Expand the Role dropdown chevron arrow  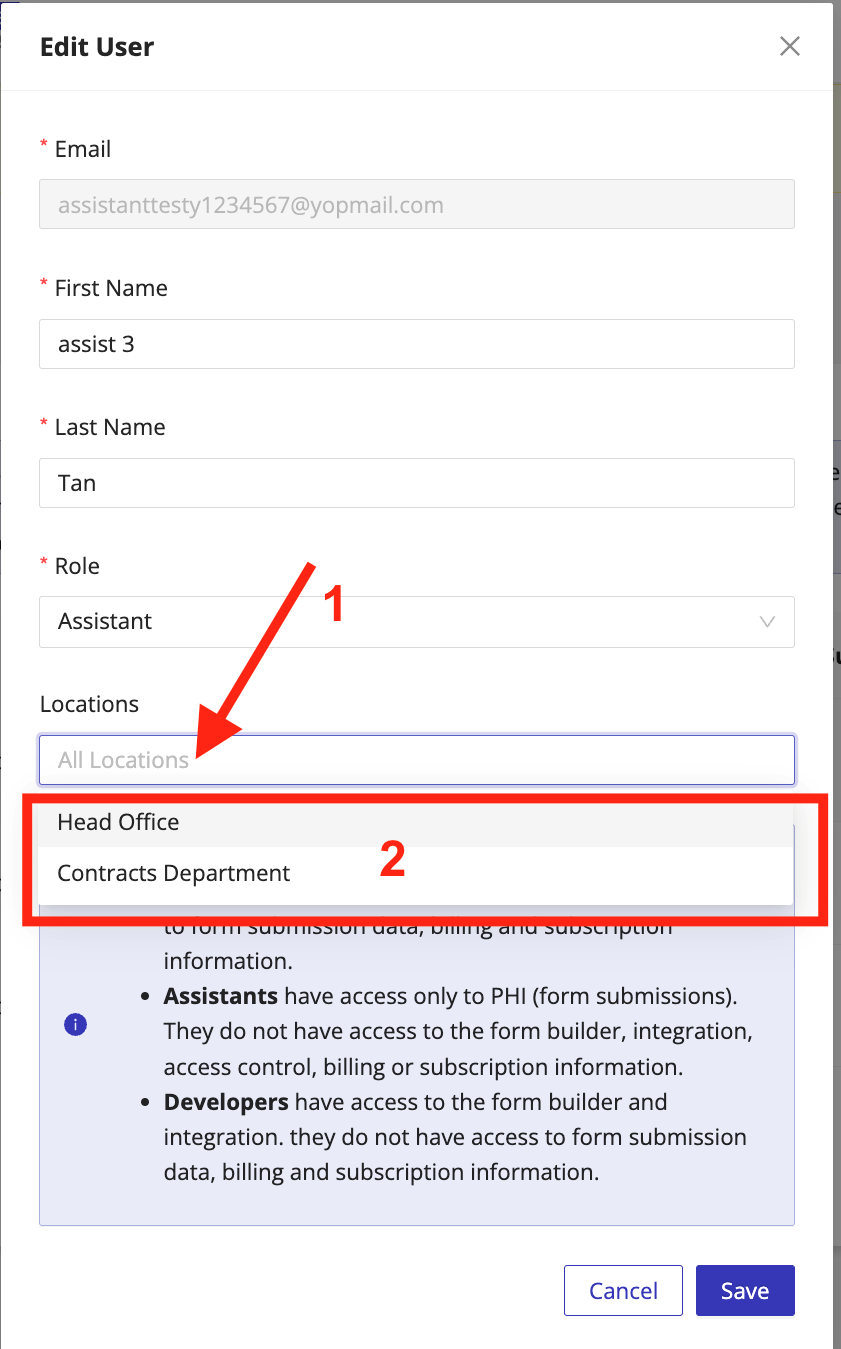[767, 622]
